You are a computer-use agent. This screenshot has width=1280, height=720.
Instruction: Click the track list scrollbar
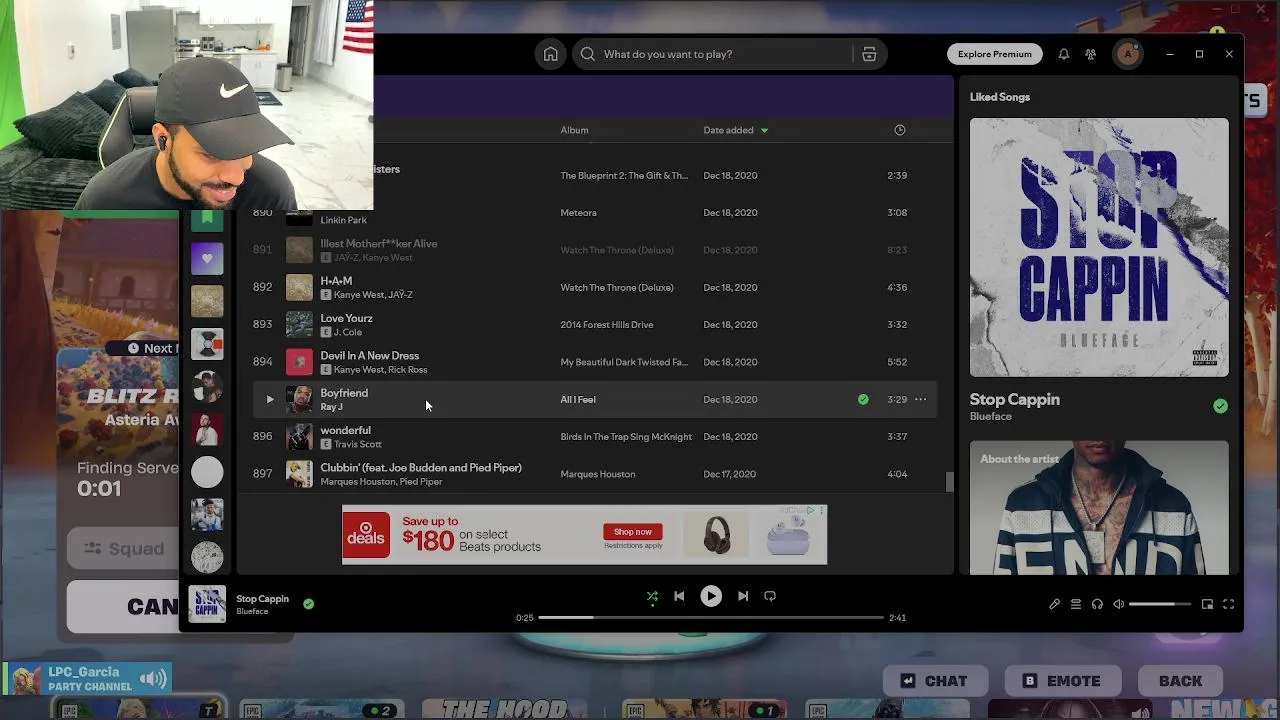pos(950,481)
